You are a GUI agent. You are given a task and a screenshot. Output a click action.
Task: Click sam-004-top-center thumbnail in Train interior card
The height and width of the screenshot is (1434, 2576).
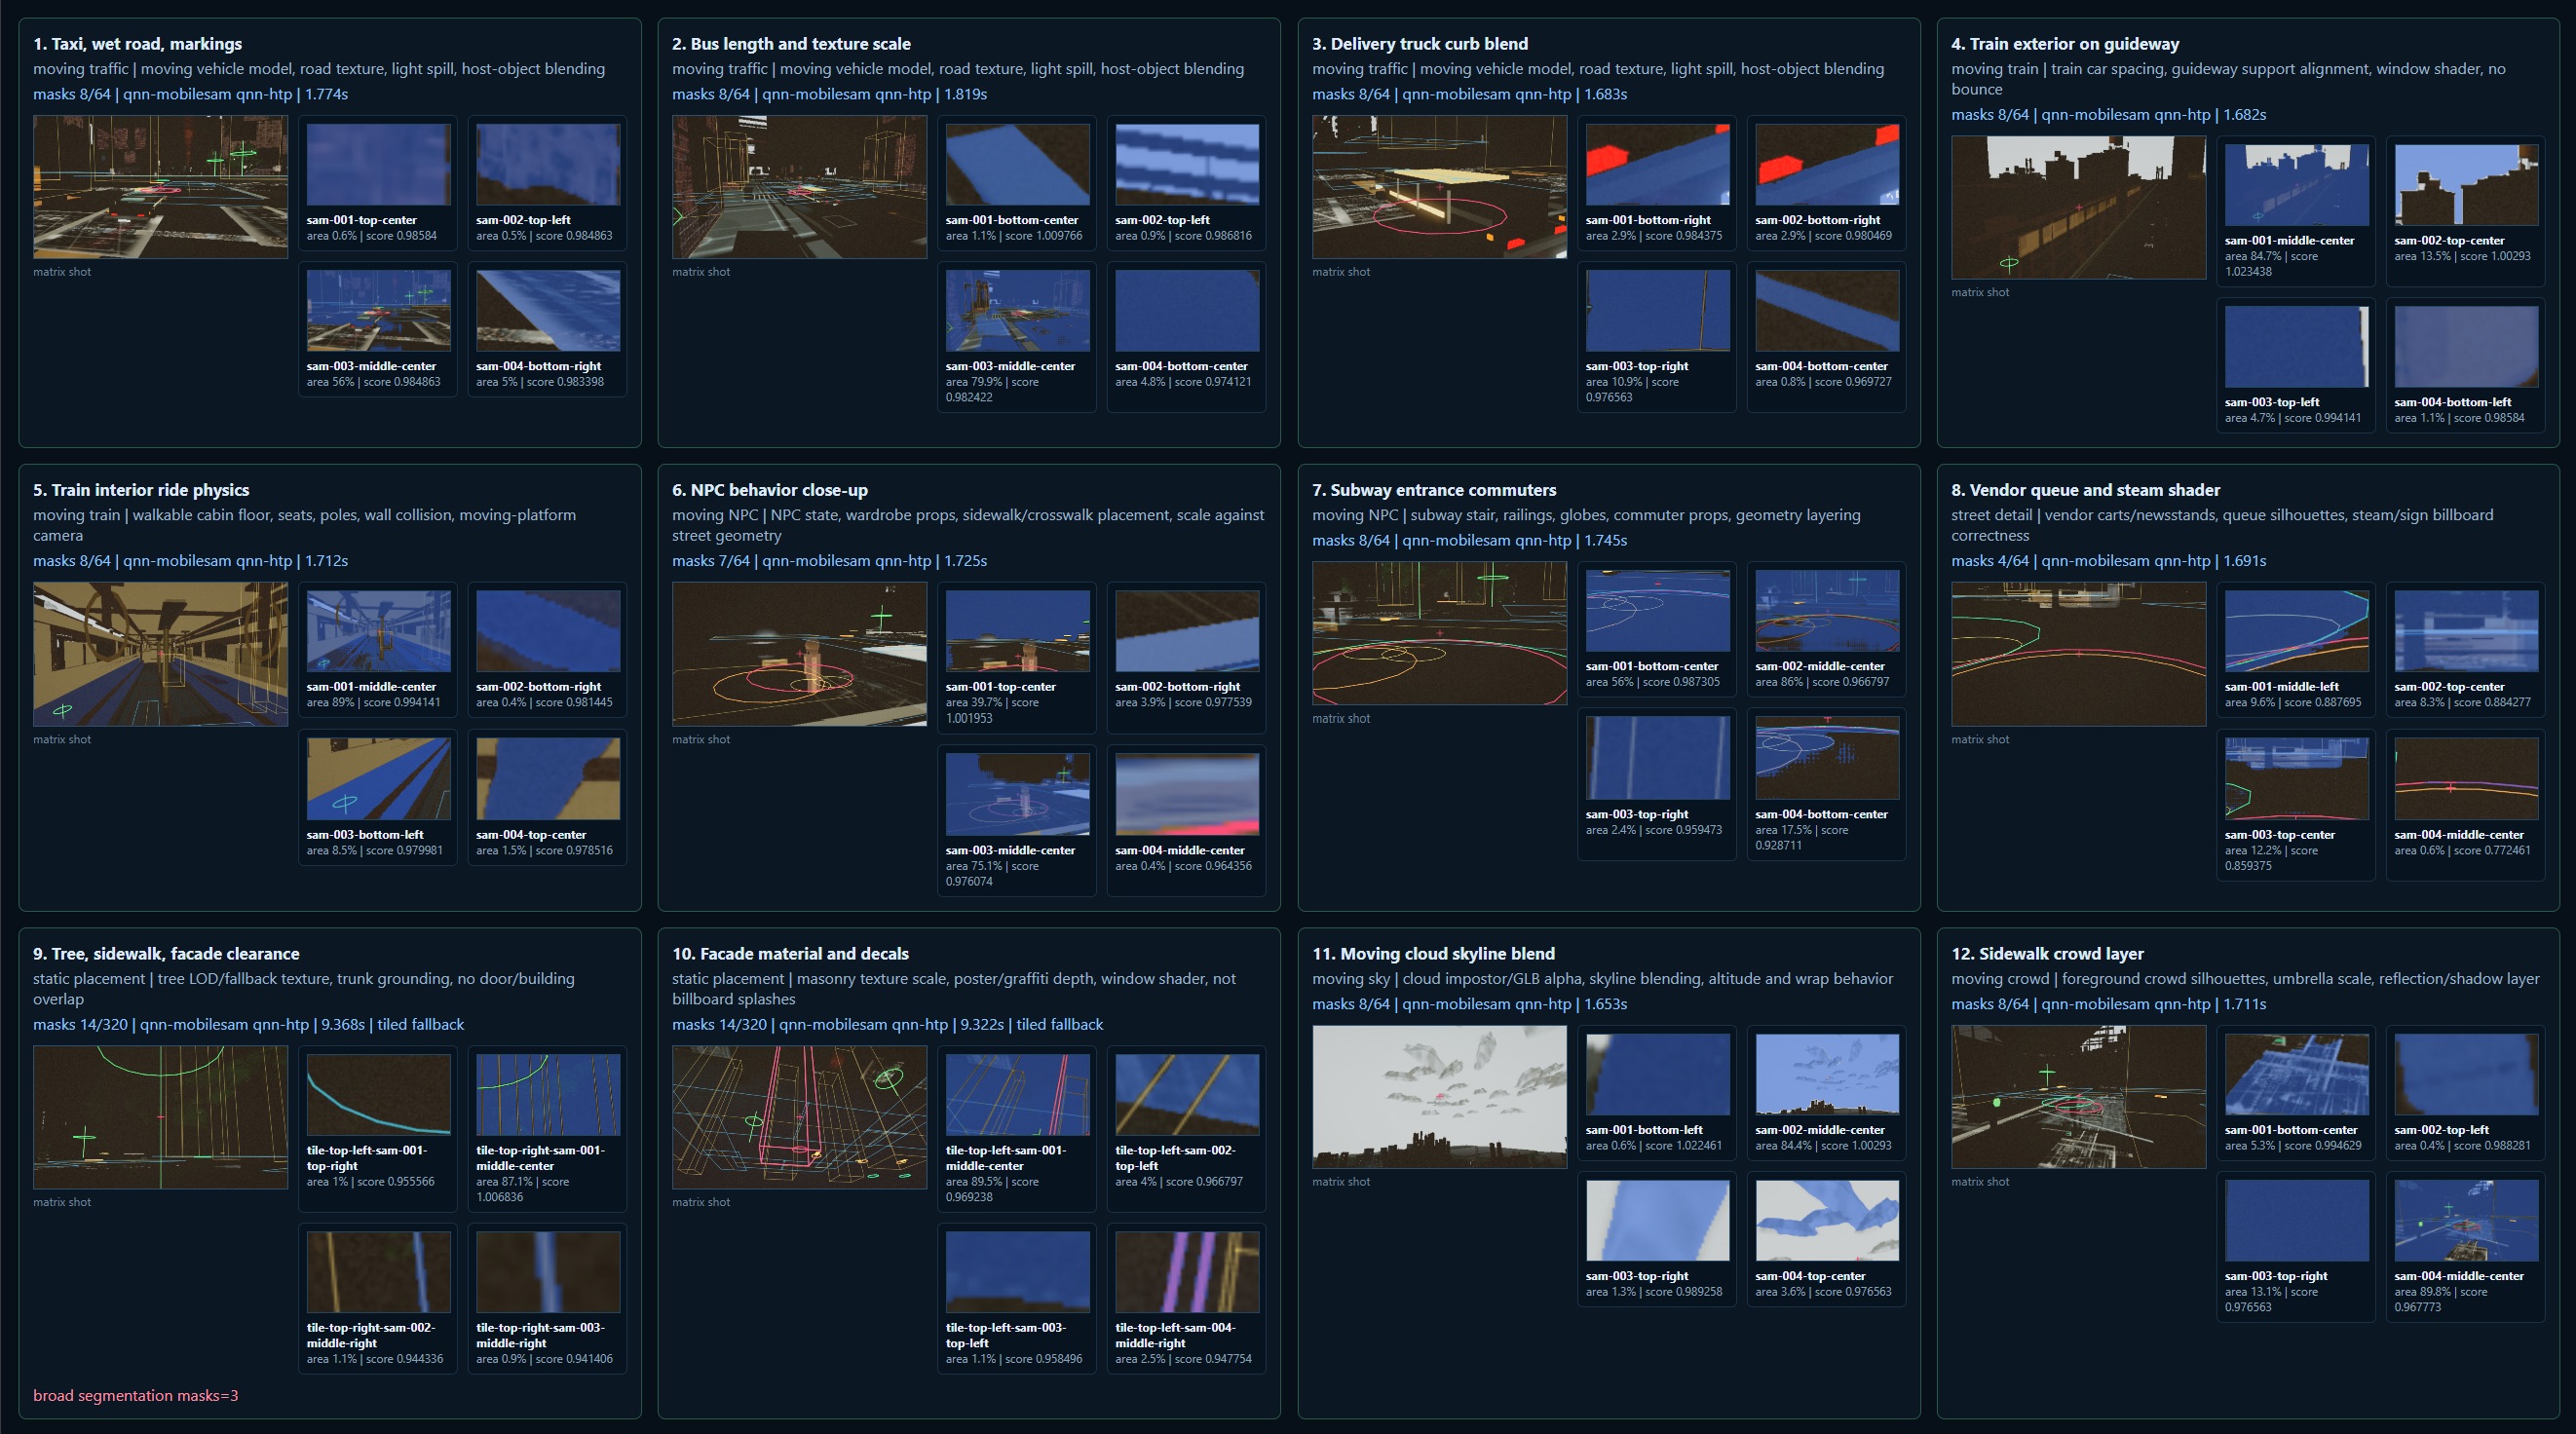click(548, 779)
